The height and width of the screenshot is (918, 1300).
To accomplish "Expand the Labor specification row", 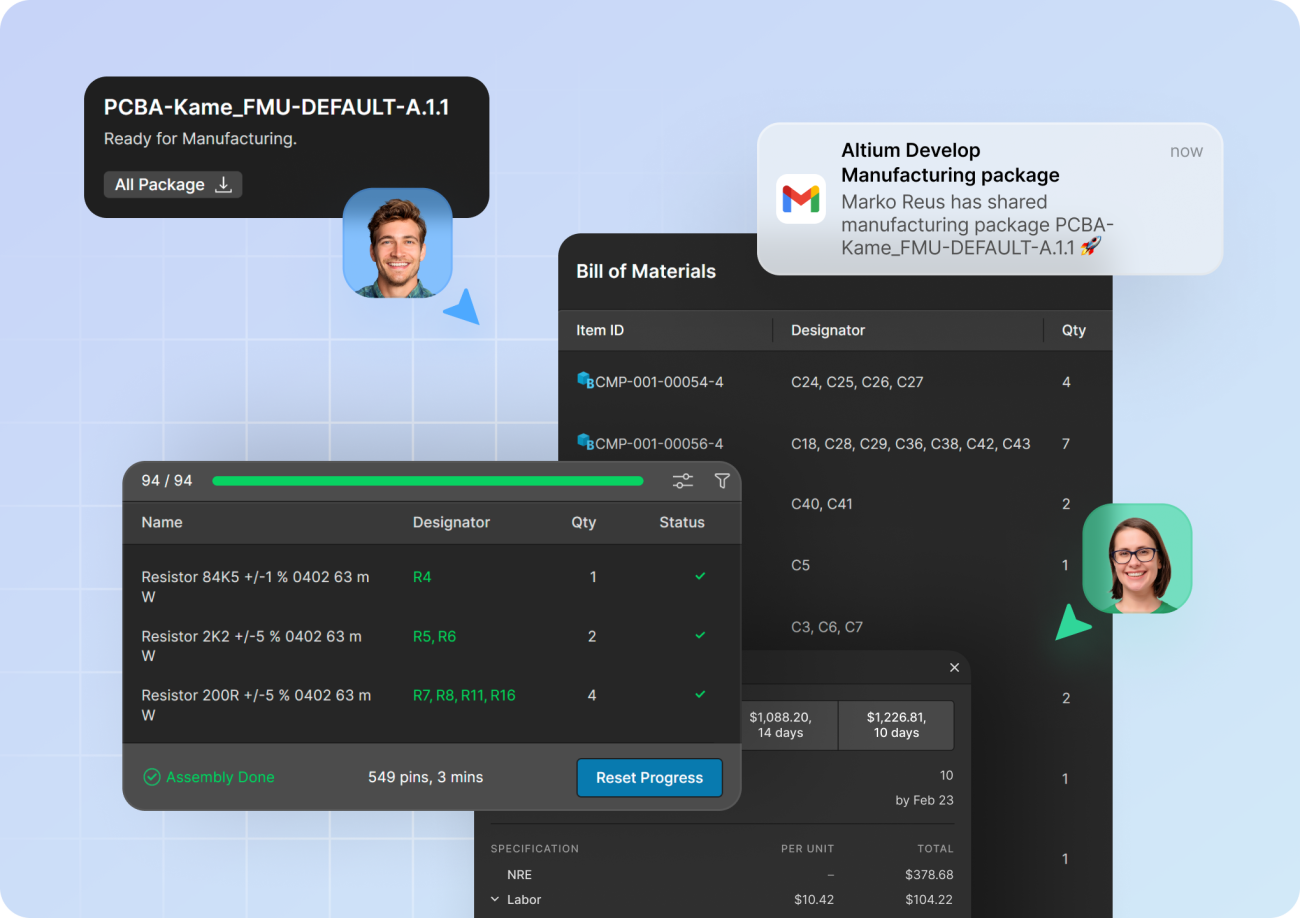I will point(495,900).
